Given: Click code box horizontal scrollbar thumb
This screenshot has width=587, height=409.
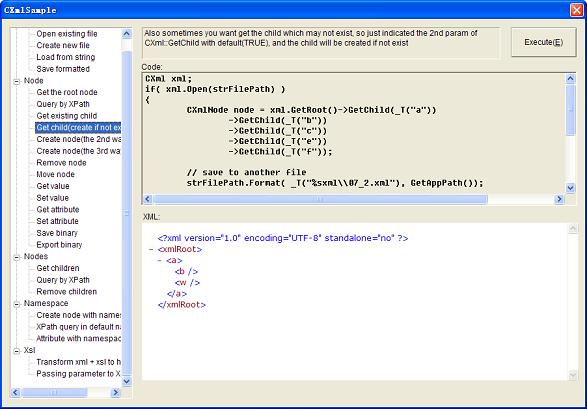Looking at the screenshot, I should click(x=320, y=199).
